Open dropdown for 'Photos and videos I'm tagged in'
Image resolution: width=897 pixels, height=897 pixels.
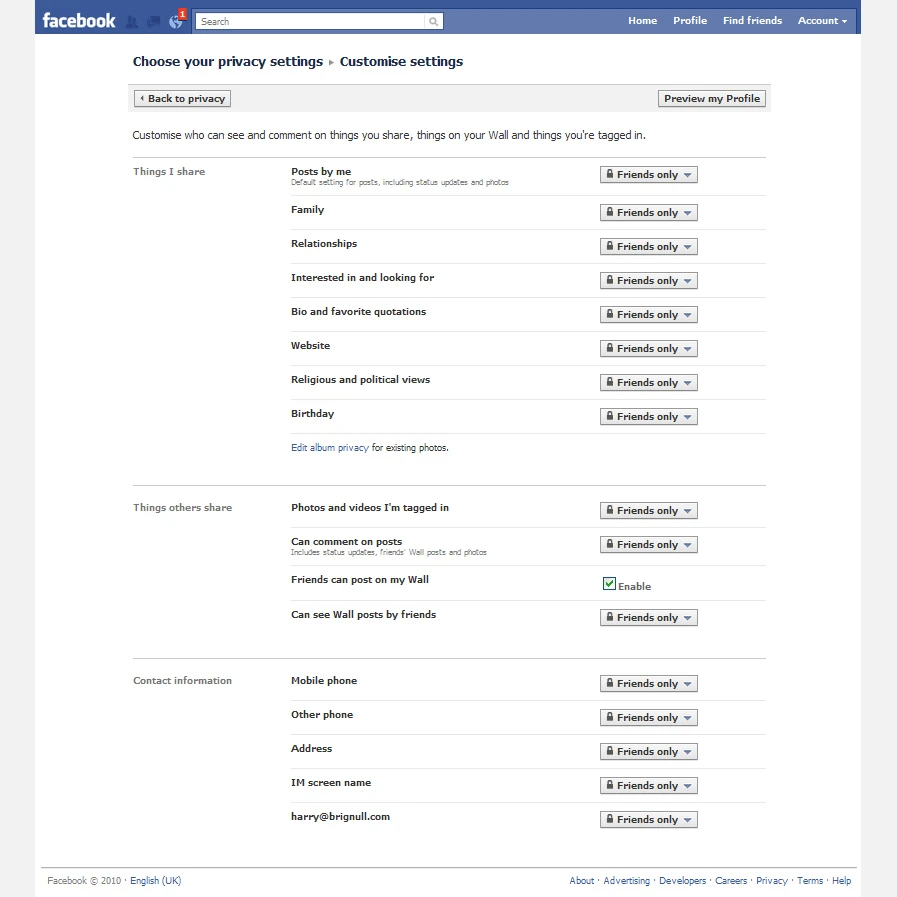648,511
